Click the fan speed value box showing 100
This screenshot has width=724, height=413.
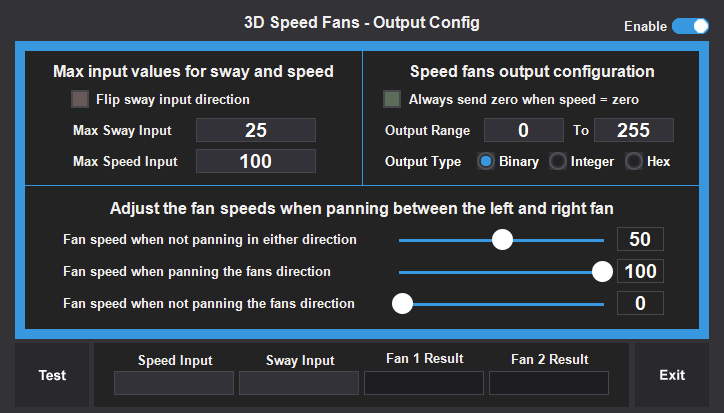click(x=640, y=271)
